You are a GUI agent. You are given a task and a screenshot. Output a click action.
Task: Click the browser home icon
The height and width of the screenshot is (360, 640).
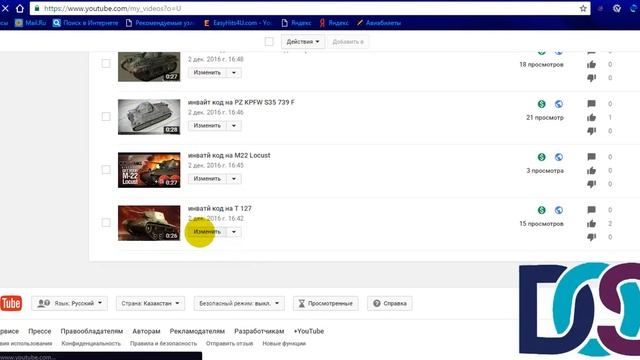pyautogui.click(x=20, y=8)
